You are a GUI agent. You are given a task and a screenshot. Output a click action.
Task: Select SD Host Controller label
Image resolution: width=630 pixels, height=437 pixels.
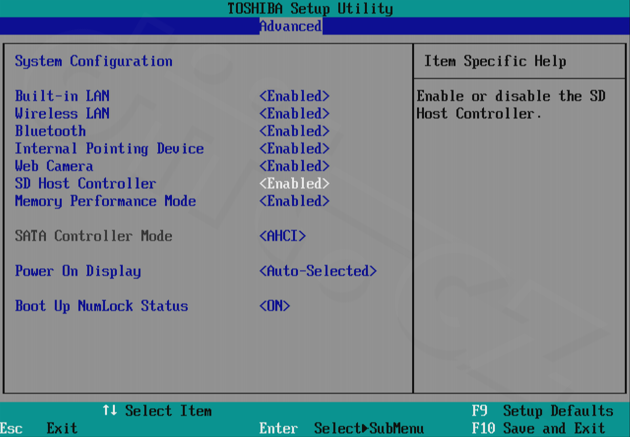pos(86,184)
